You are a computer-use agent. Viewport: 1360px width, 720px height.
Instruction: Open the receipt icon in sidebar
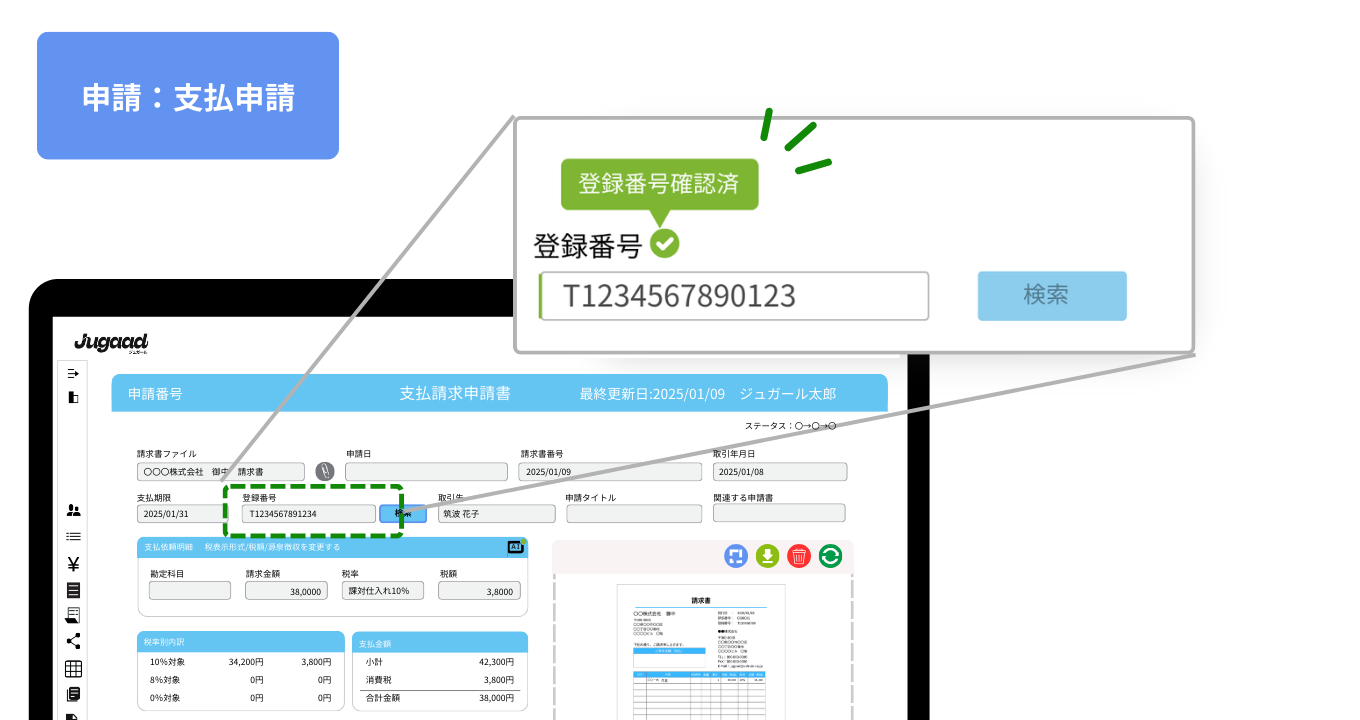point(73,616)
